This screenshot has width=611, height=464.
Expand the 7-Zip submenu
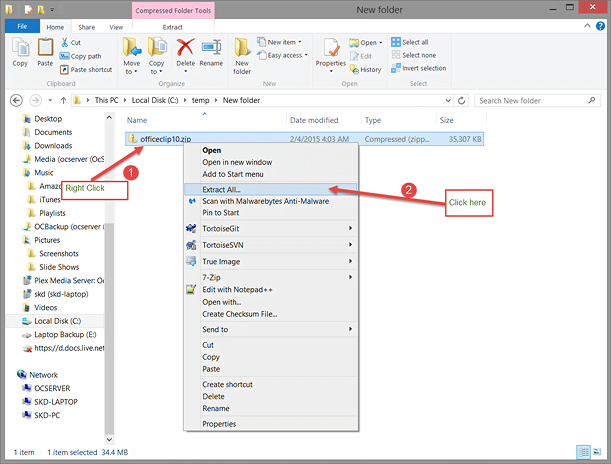pos(270,276)
